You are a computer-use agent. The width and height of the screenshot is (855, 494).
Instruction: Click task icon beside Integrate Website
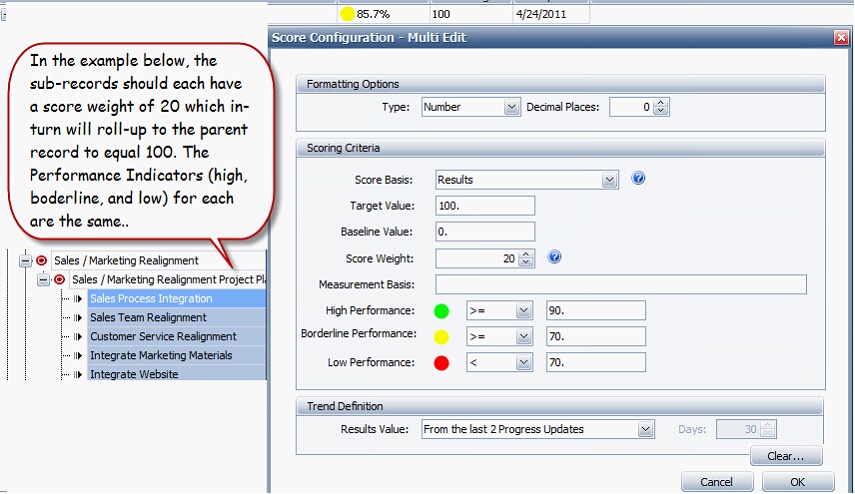click(78, 375)
